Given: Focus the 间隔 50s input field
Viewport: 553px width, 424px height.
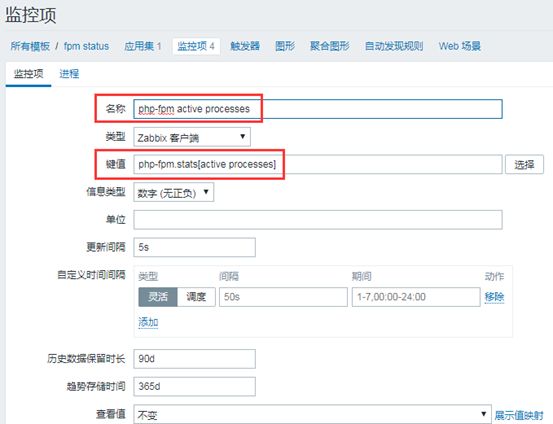Looking at the screenshot, I should coord(283,297).
